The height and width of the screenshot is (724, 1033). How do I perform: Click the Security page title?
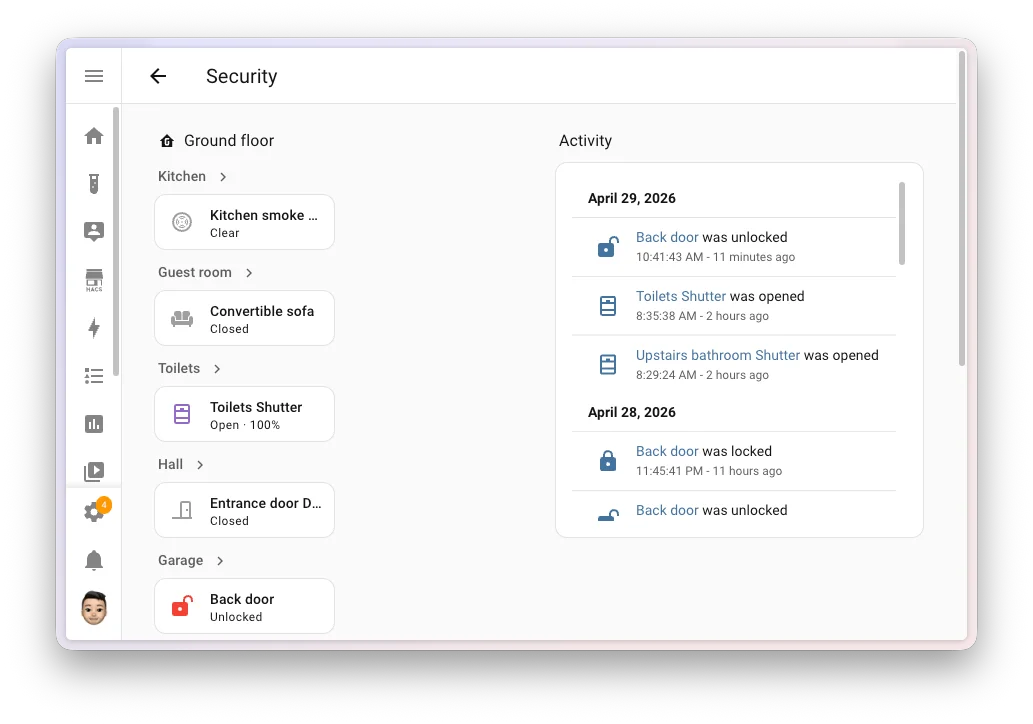(242, 76)
